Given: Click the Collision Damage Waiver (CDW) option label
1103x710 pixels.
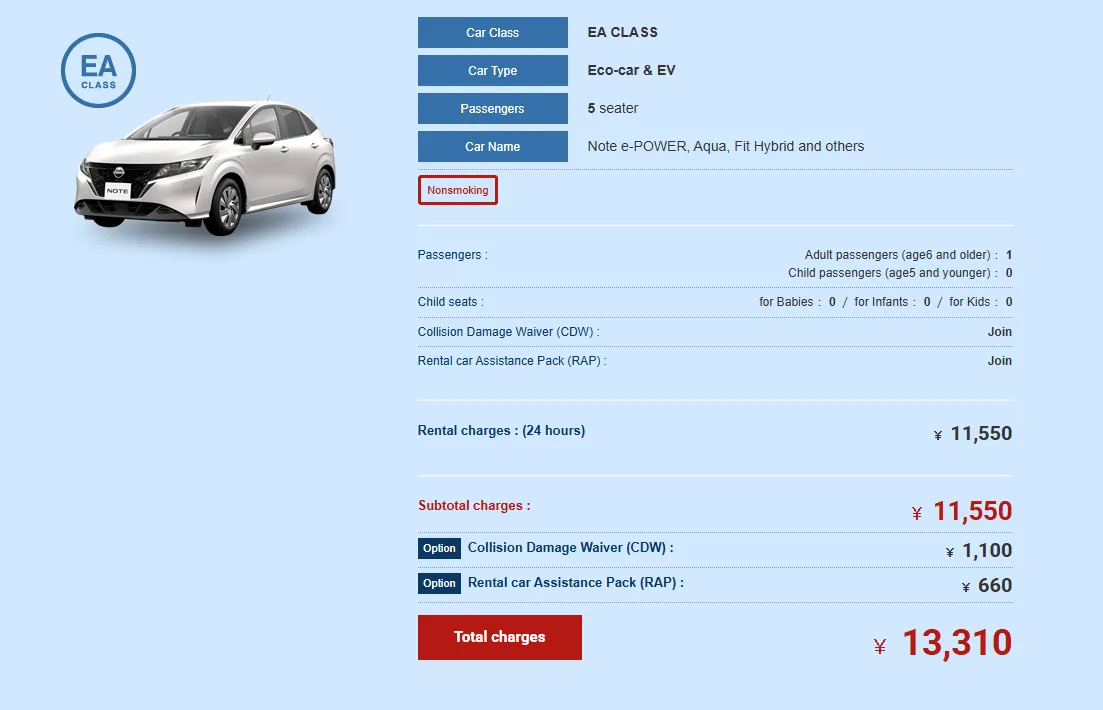Looking at the screenshot, I should click(570, 547).
